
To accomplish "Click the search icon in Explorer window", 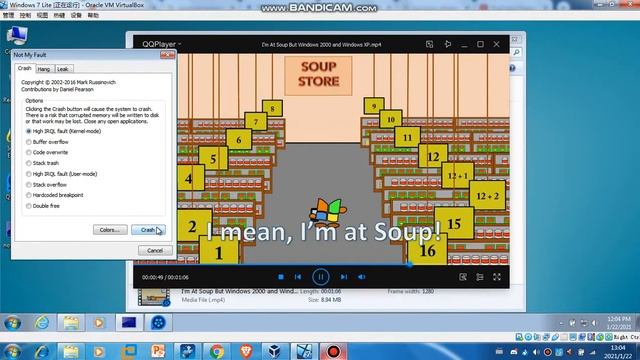I will pyautogui.click(x=516, y=52).
